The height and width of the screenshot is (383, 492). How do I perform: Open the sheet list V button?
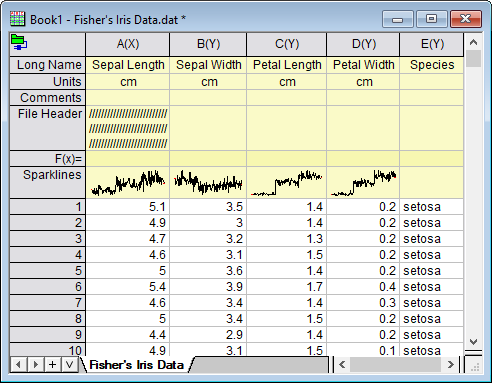point(70,364)
